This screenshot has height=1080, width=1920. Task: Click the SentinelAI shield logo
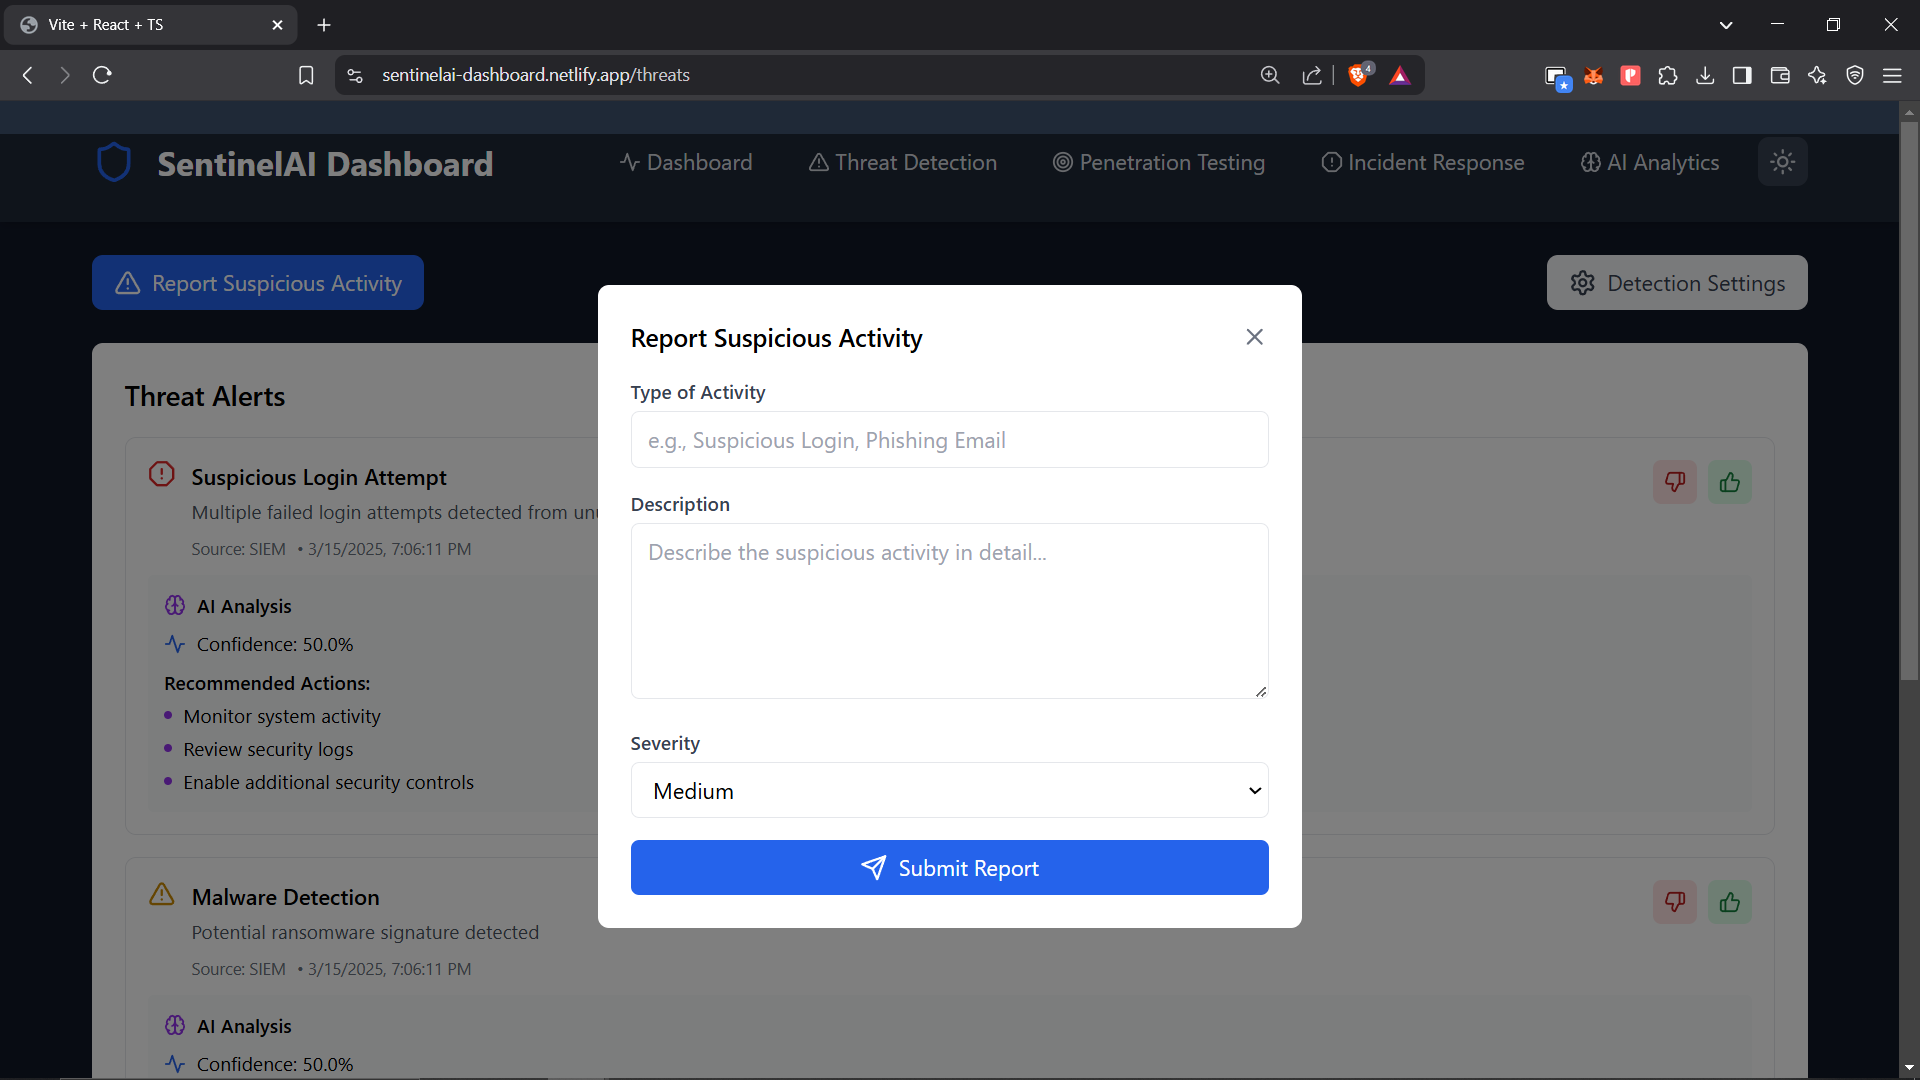pyautogui.click(x=113, y=161)
